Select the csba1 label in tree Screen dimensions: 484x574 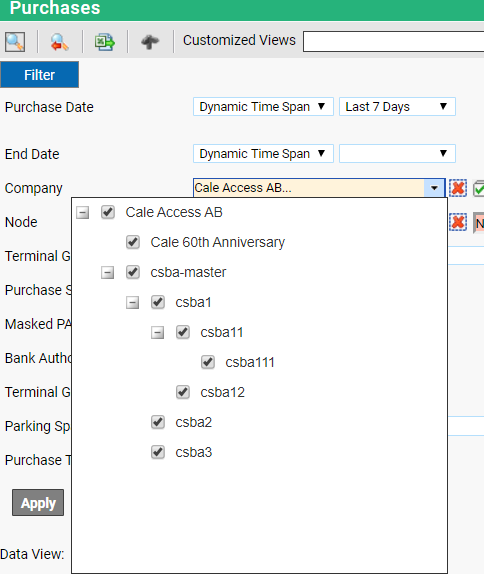tap(193, 302)
